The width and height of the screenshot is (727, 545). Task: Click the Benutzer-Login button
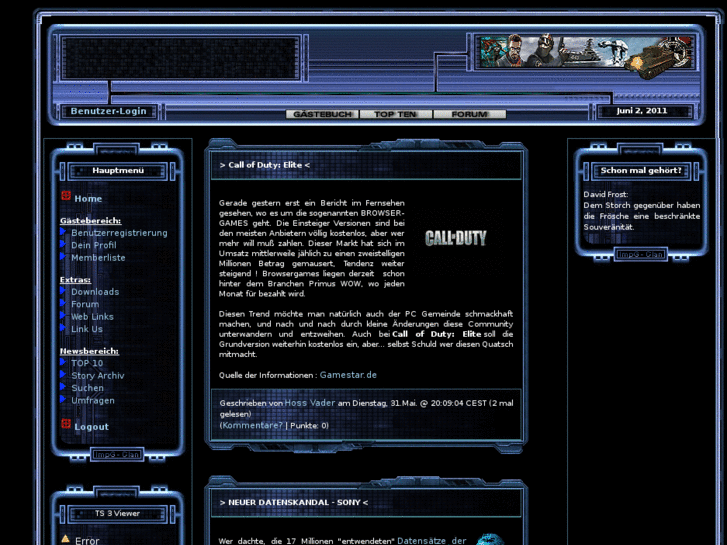108,111
